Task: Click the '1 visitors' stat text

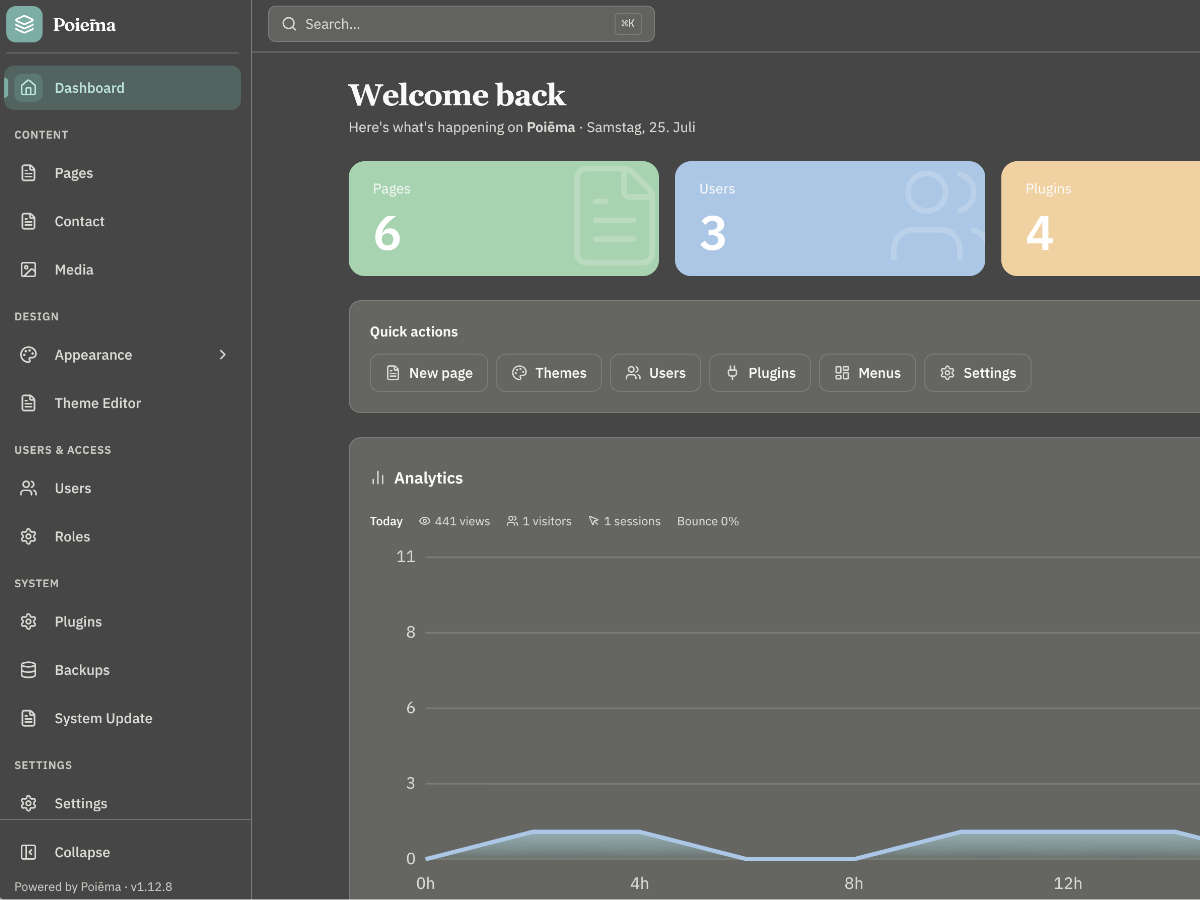Action: (547, 521)
